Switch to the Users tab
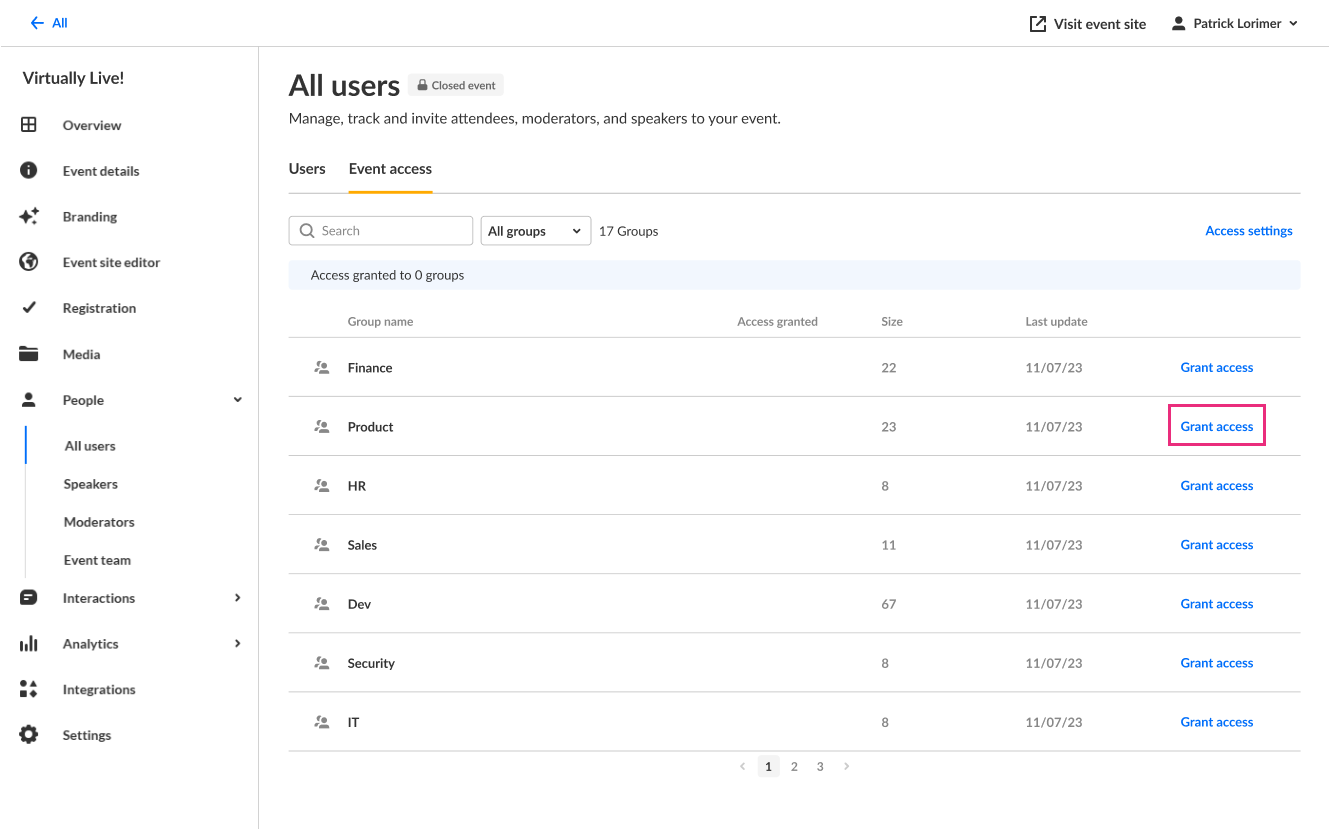1329x829 pixels. pos(307,169)
